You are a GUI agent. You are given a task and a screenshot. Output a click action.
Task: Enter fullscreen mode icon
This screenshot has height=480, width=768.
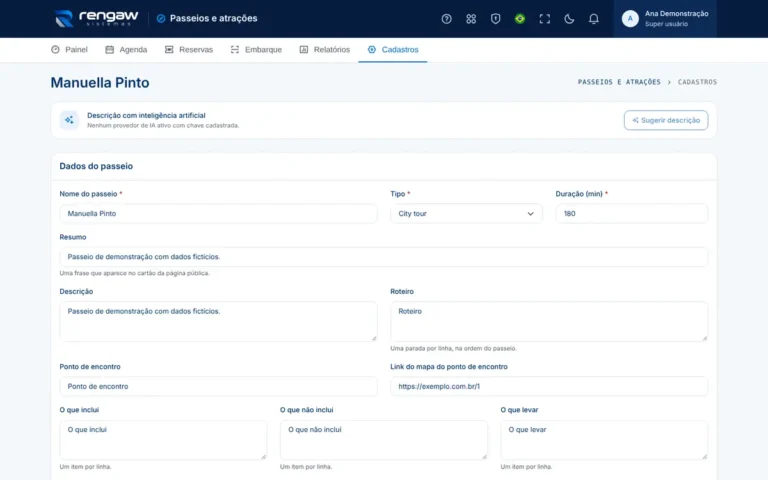click(x=544, y=19)
